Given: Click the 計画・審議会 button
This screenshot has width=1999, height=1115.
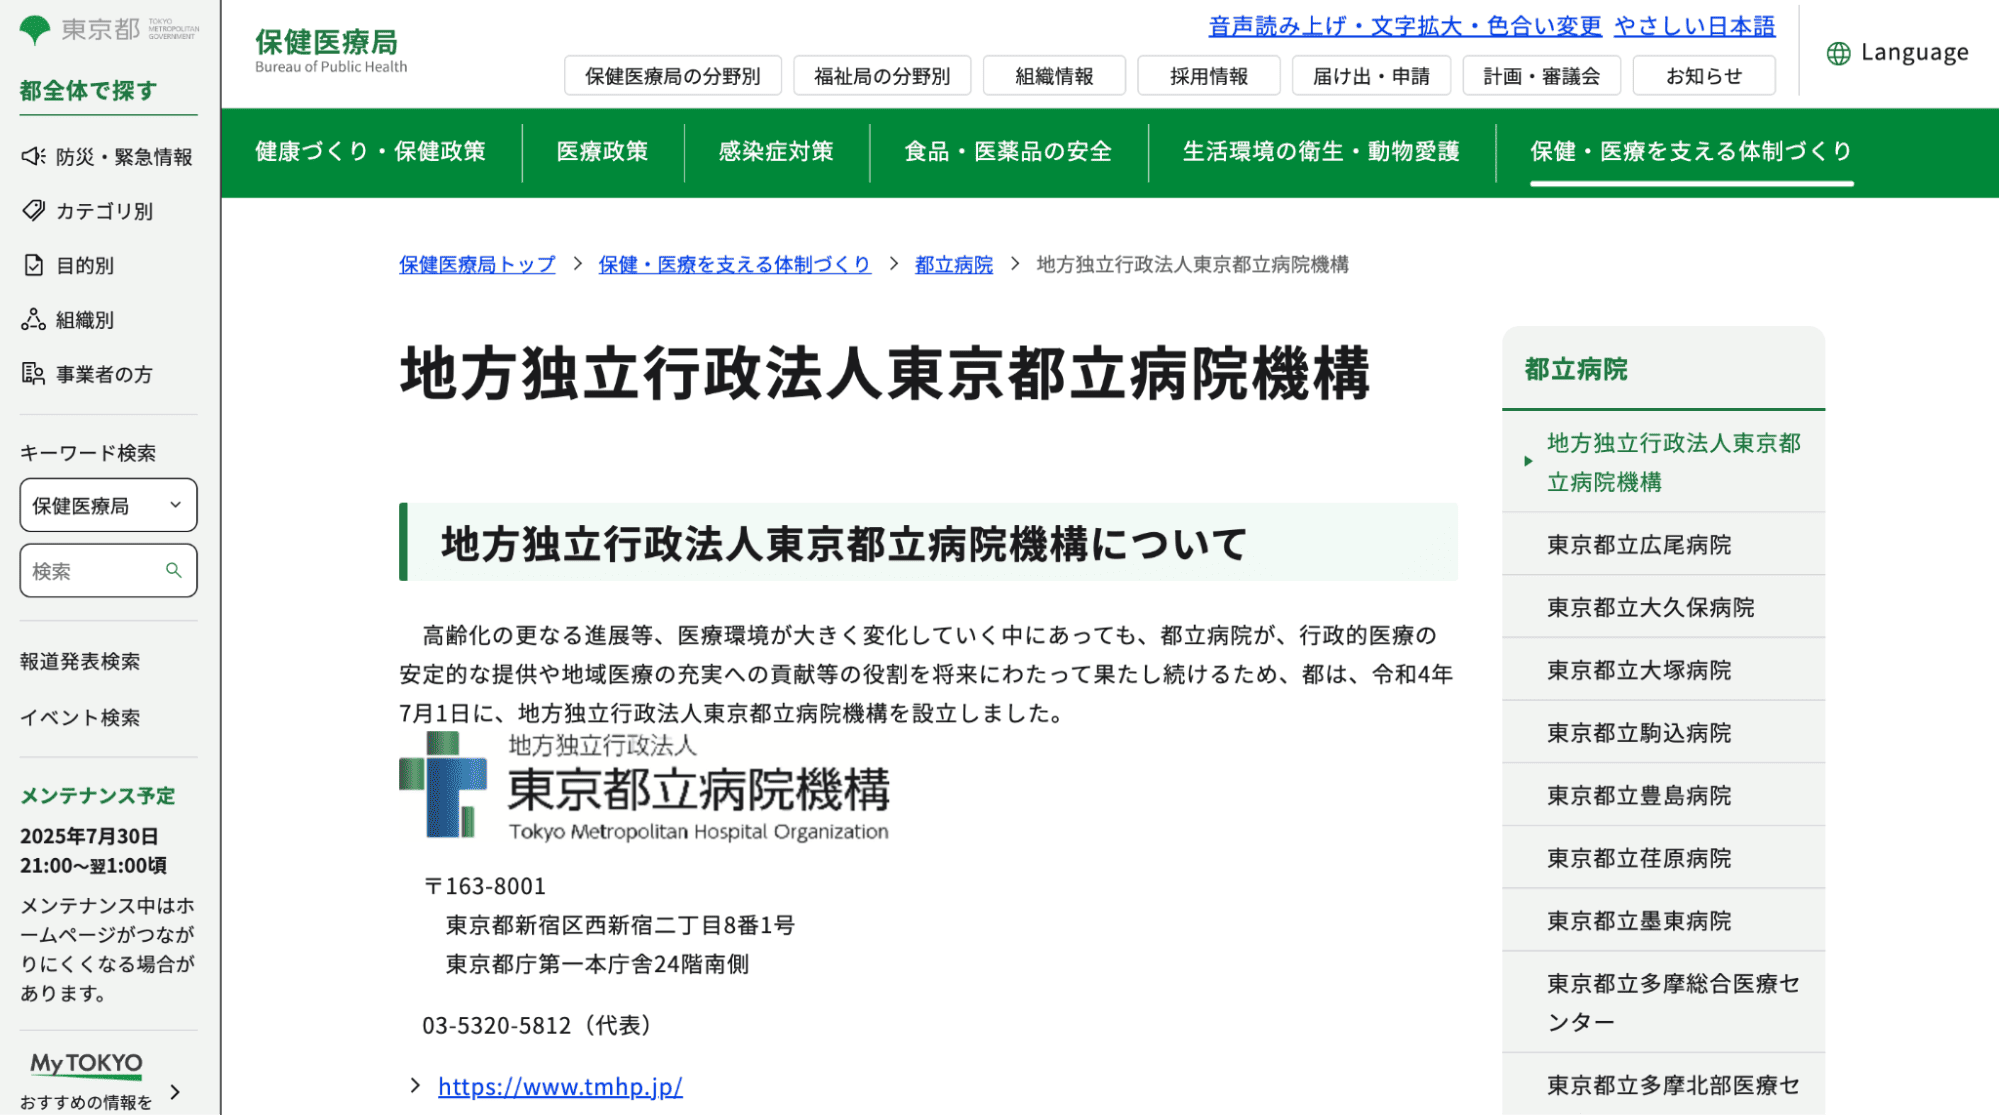Looking at the screenshot, I should [x=1541, y=76].
